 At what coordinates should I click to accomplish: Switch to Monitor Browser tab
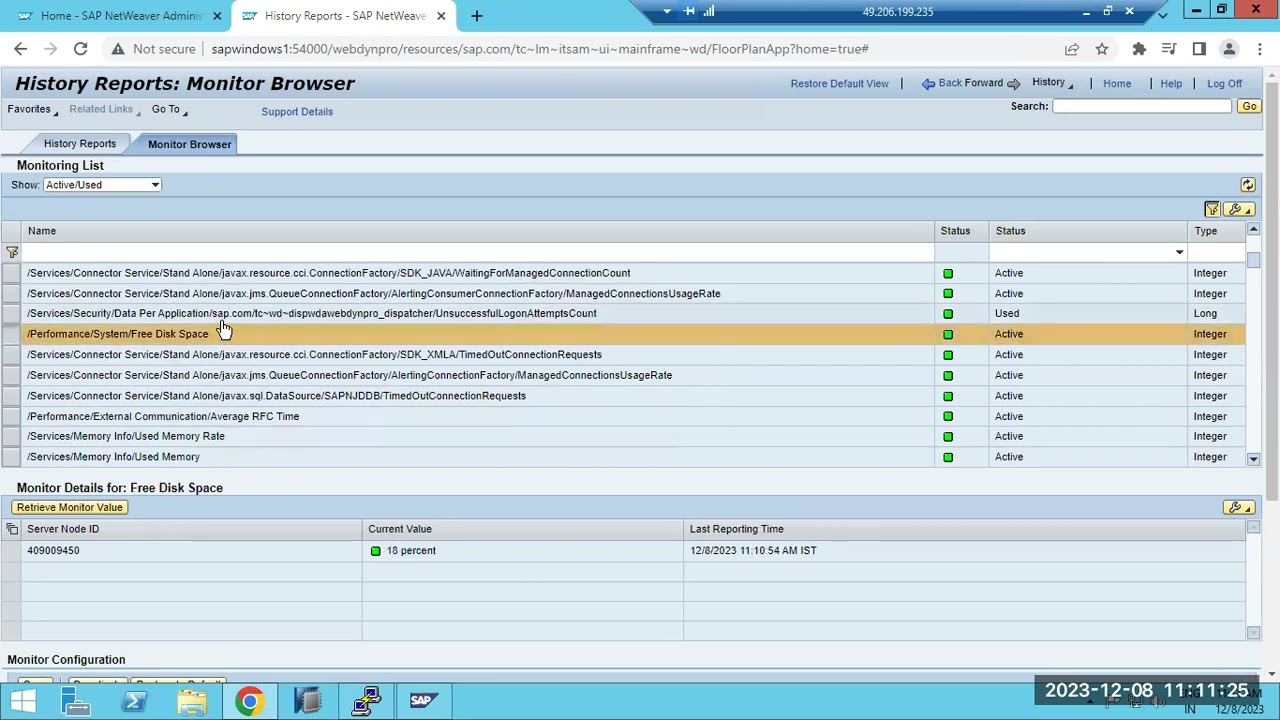pyautogui.click(x=190, y=144)
